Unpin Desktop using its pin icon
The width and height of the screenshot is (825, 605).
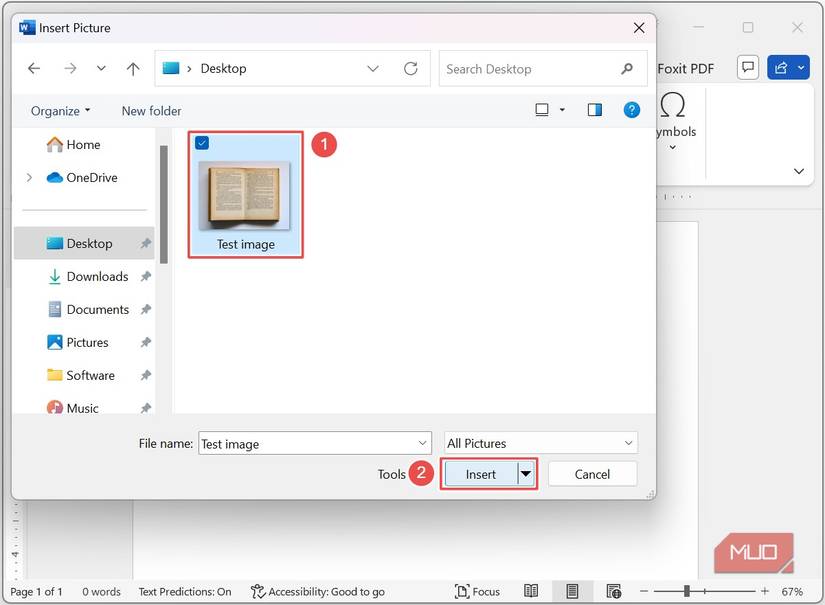click(146, 243)
